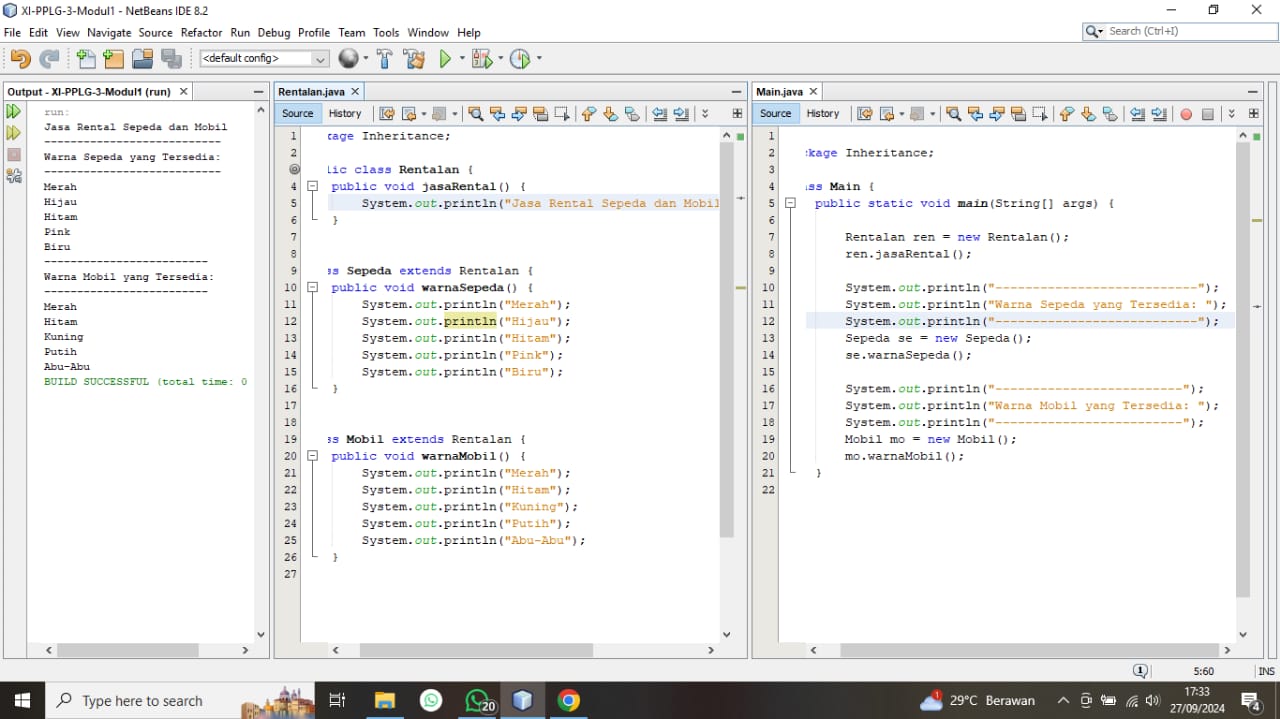Image resolution: width=1280 pixels, height=719 pixels.
Task: Click the New File icon
Action: point(86,59)
